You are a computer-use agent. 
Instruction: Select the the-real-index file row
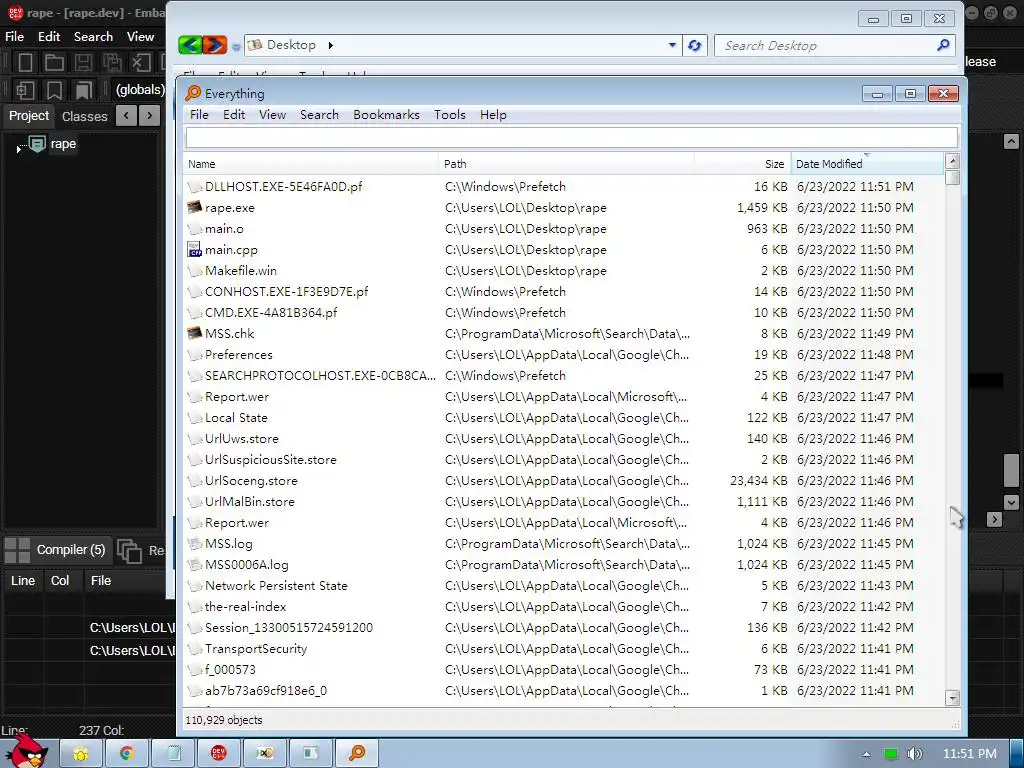(565, 607)
